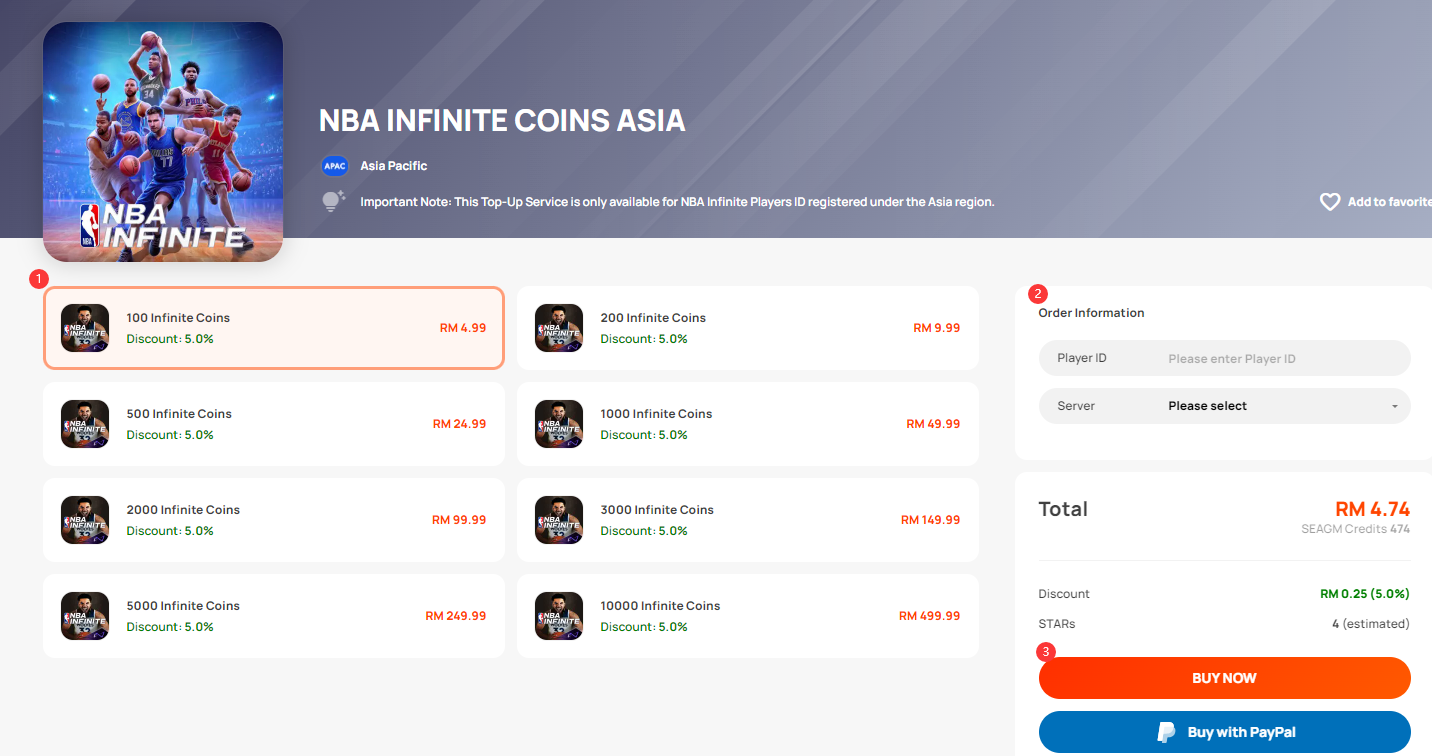1432x756 pixels.
Task: Click the RM 149.99 price
Action: coord(931,520)
